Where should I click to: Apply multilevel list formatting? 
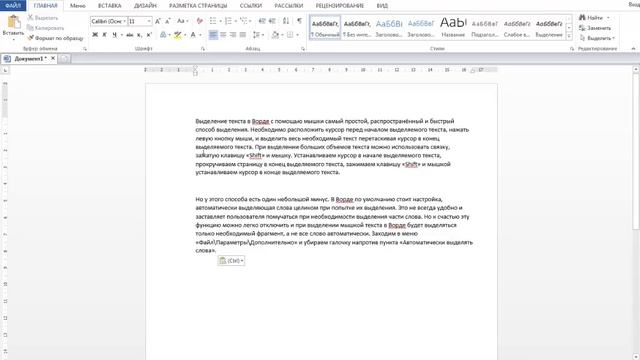244,21
